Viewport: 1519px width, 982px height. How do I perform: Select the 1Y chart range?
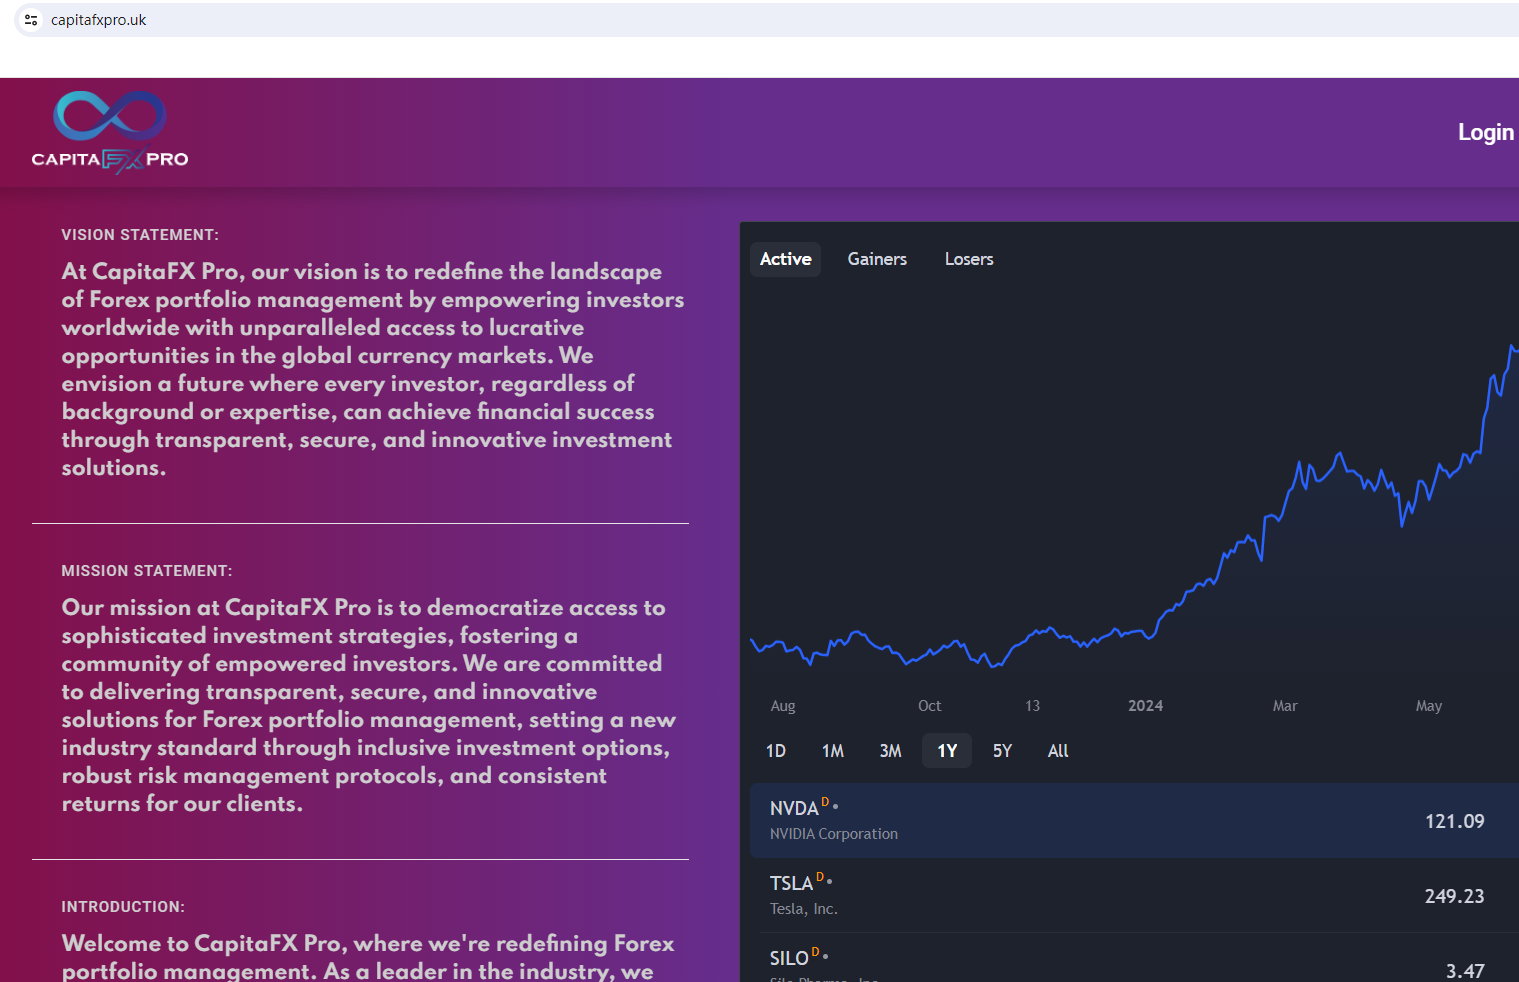click(x=947, y=751)
